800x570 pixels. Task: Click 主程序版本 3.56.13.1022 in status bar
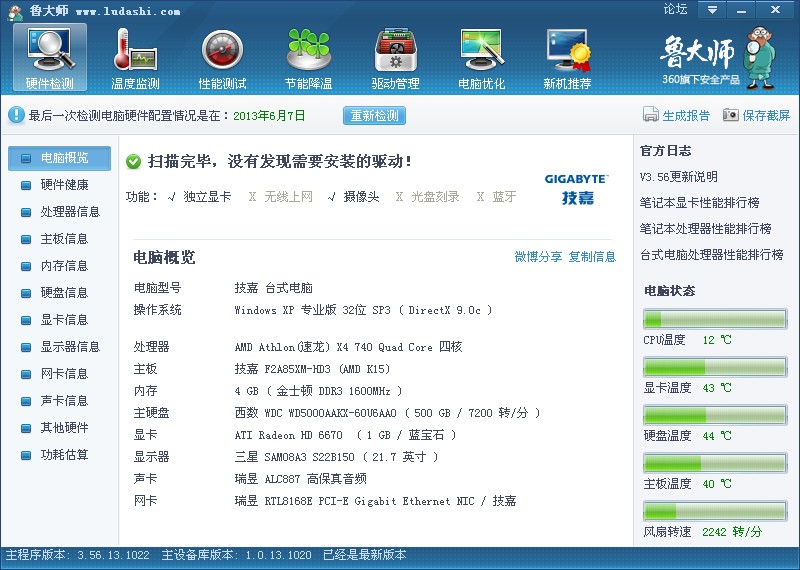click(78, 555)
